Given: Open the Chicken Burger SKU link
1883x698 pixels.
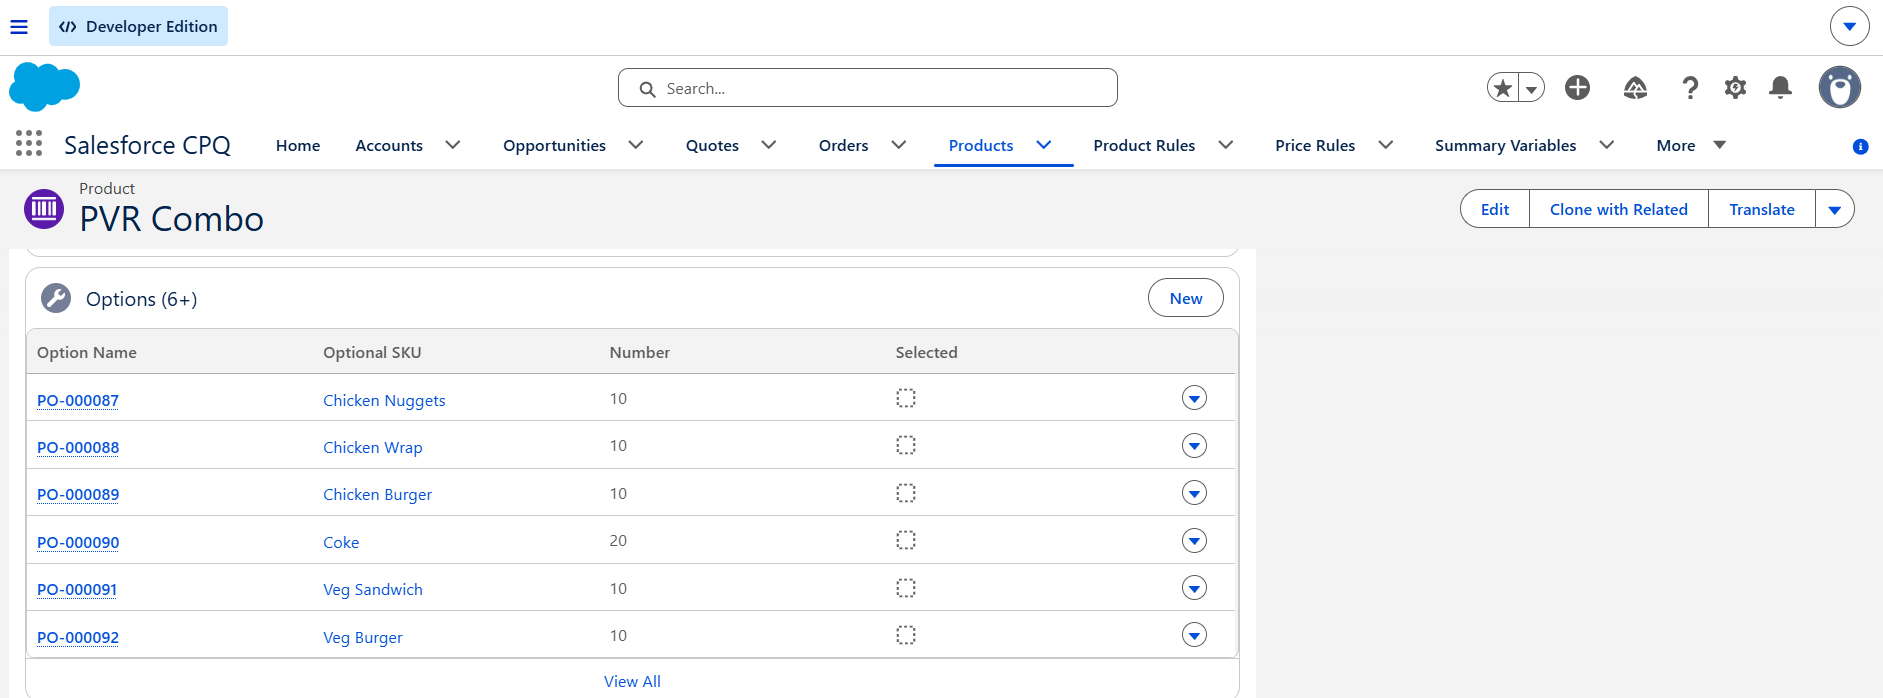Looking at the screenshot, I should [378, 494].
